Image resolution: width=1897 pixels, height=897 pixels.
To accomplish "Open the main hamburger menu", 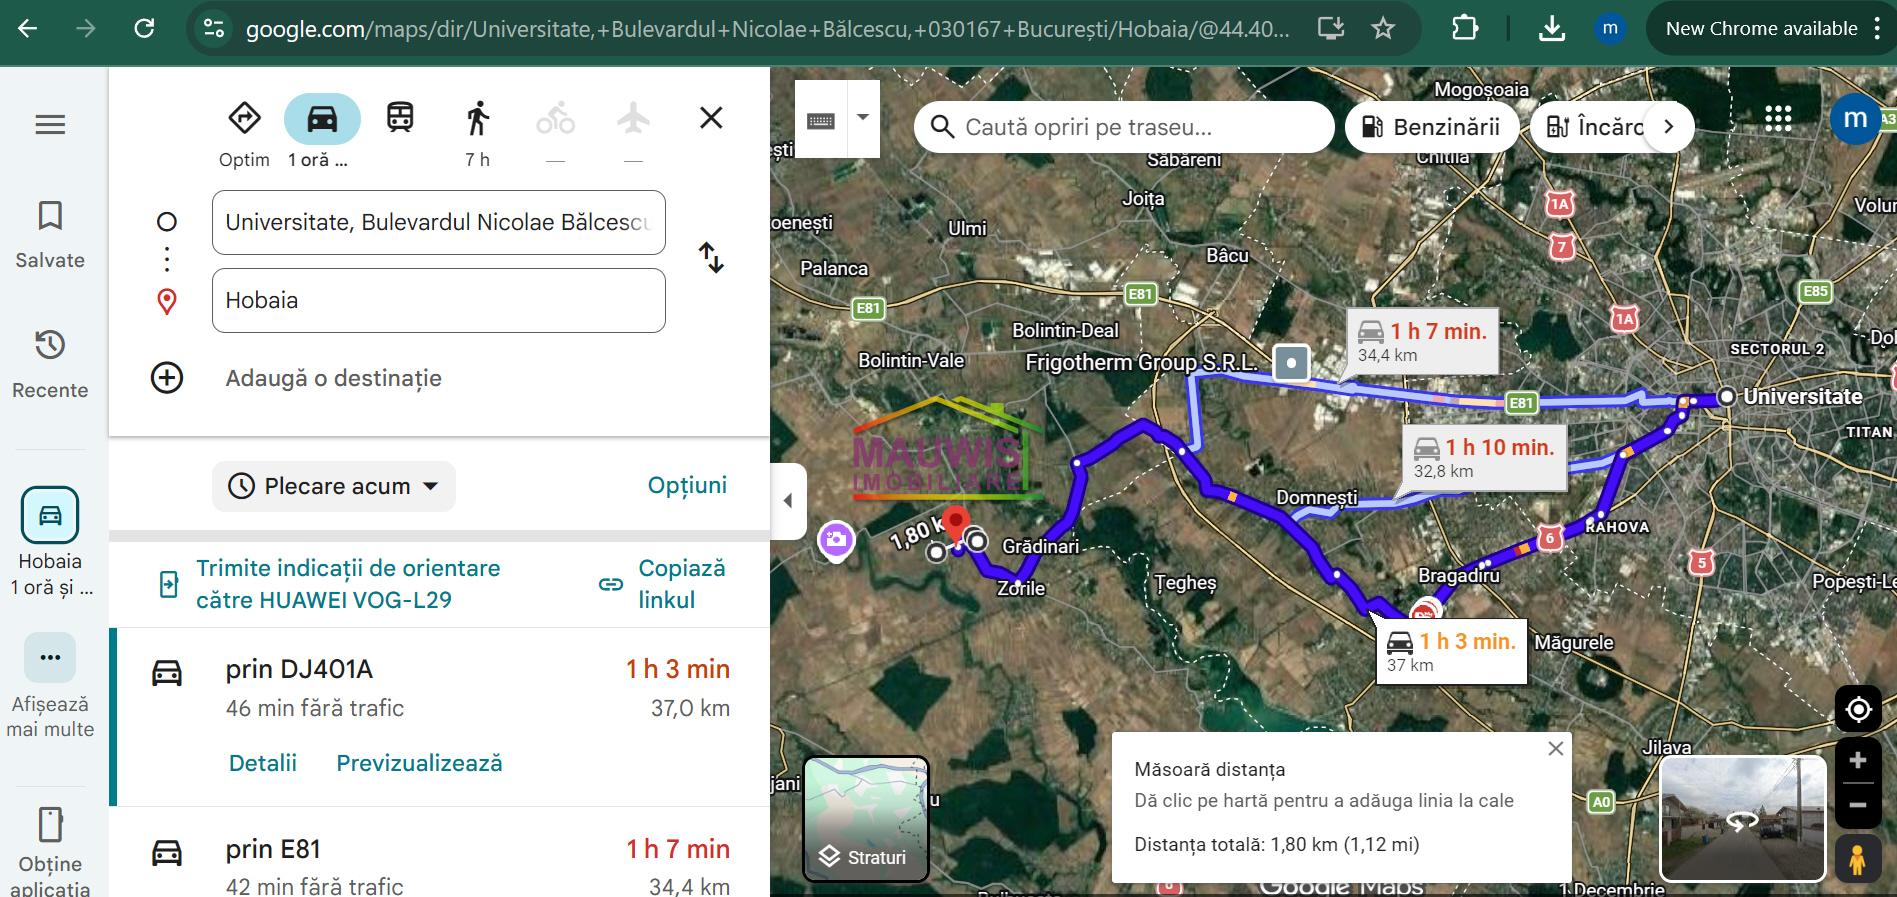I will click(x=50, y=124).
